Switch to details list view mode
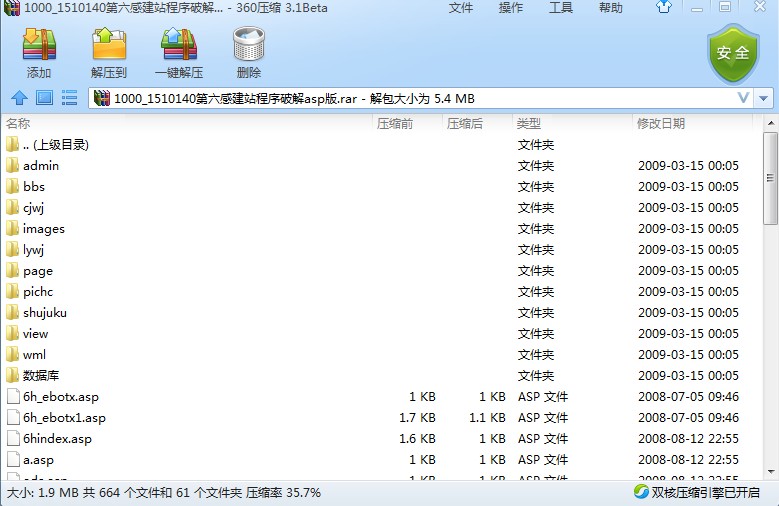The width and height of the screenshot is (779, 506). (69, 98)
